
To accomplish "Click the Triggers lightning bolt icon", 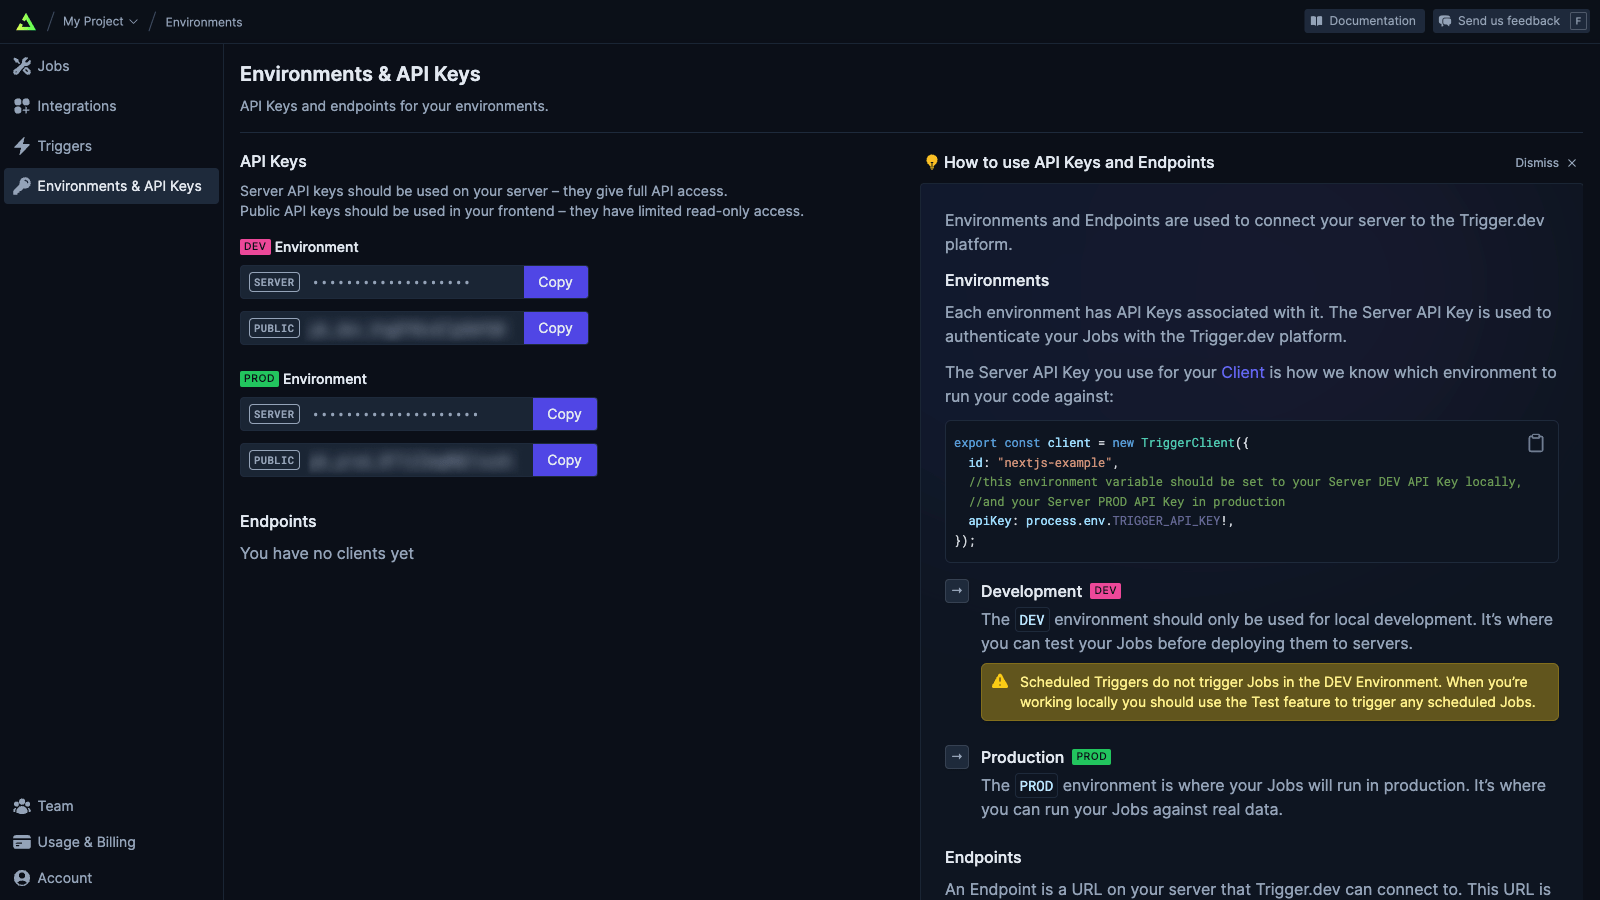I will point(22,146).
